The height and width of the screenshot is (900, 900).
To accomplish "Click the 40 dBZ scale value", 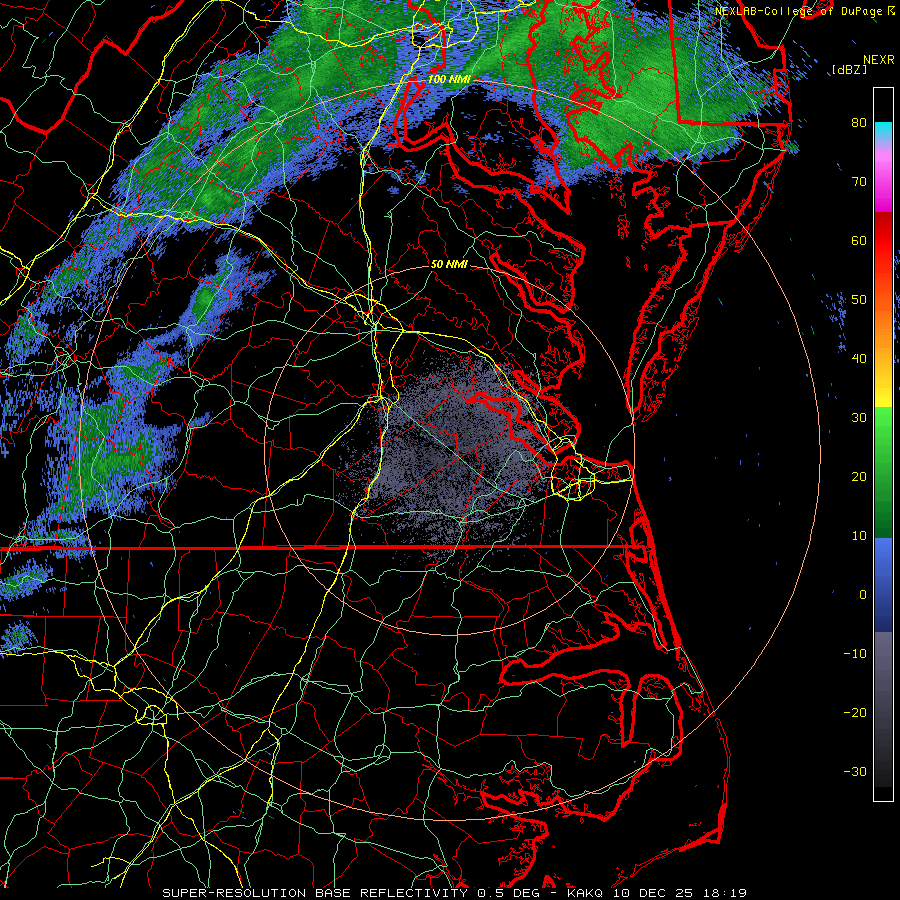I will [859, 359].
